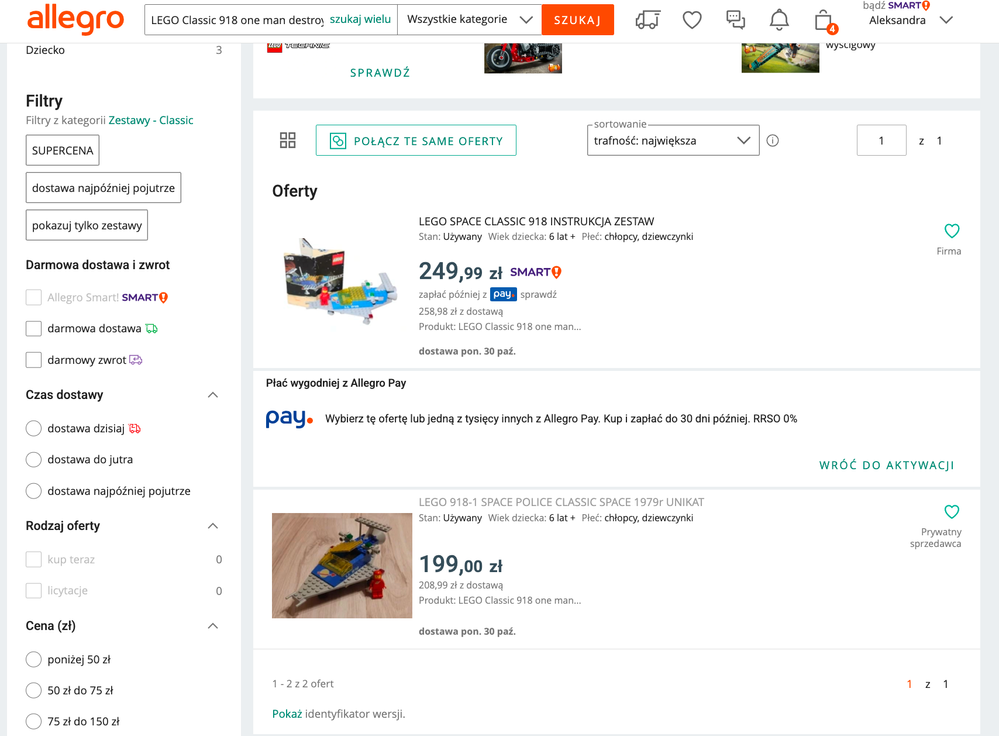
Task: Select dostawa do jutra radio button
Action: [34, 459]
